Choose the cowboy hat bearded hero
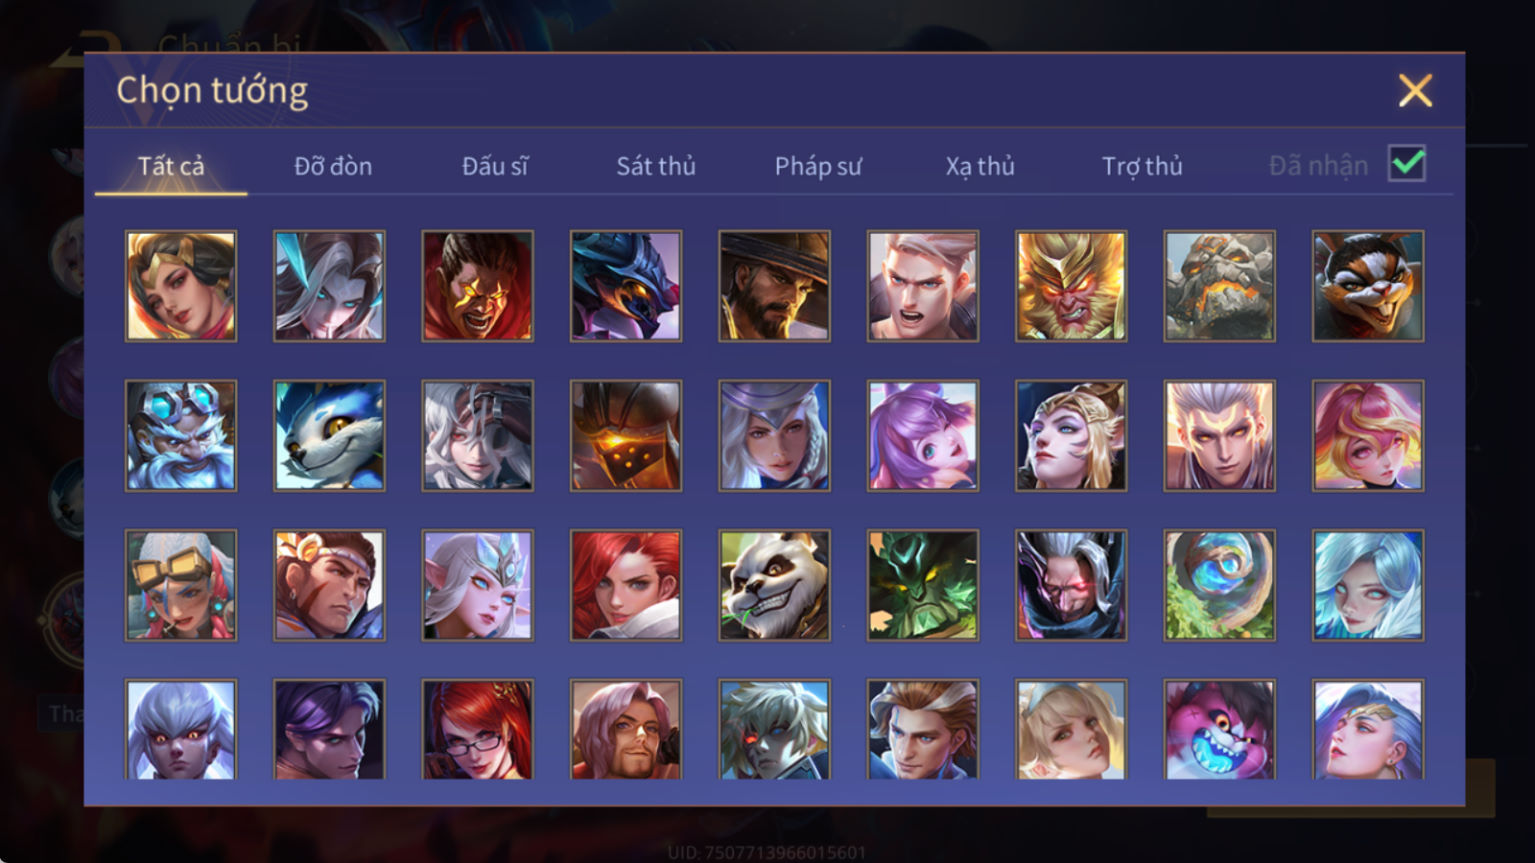 (774, 286)
